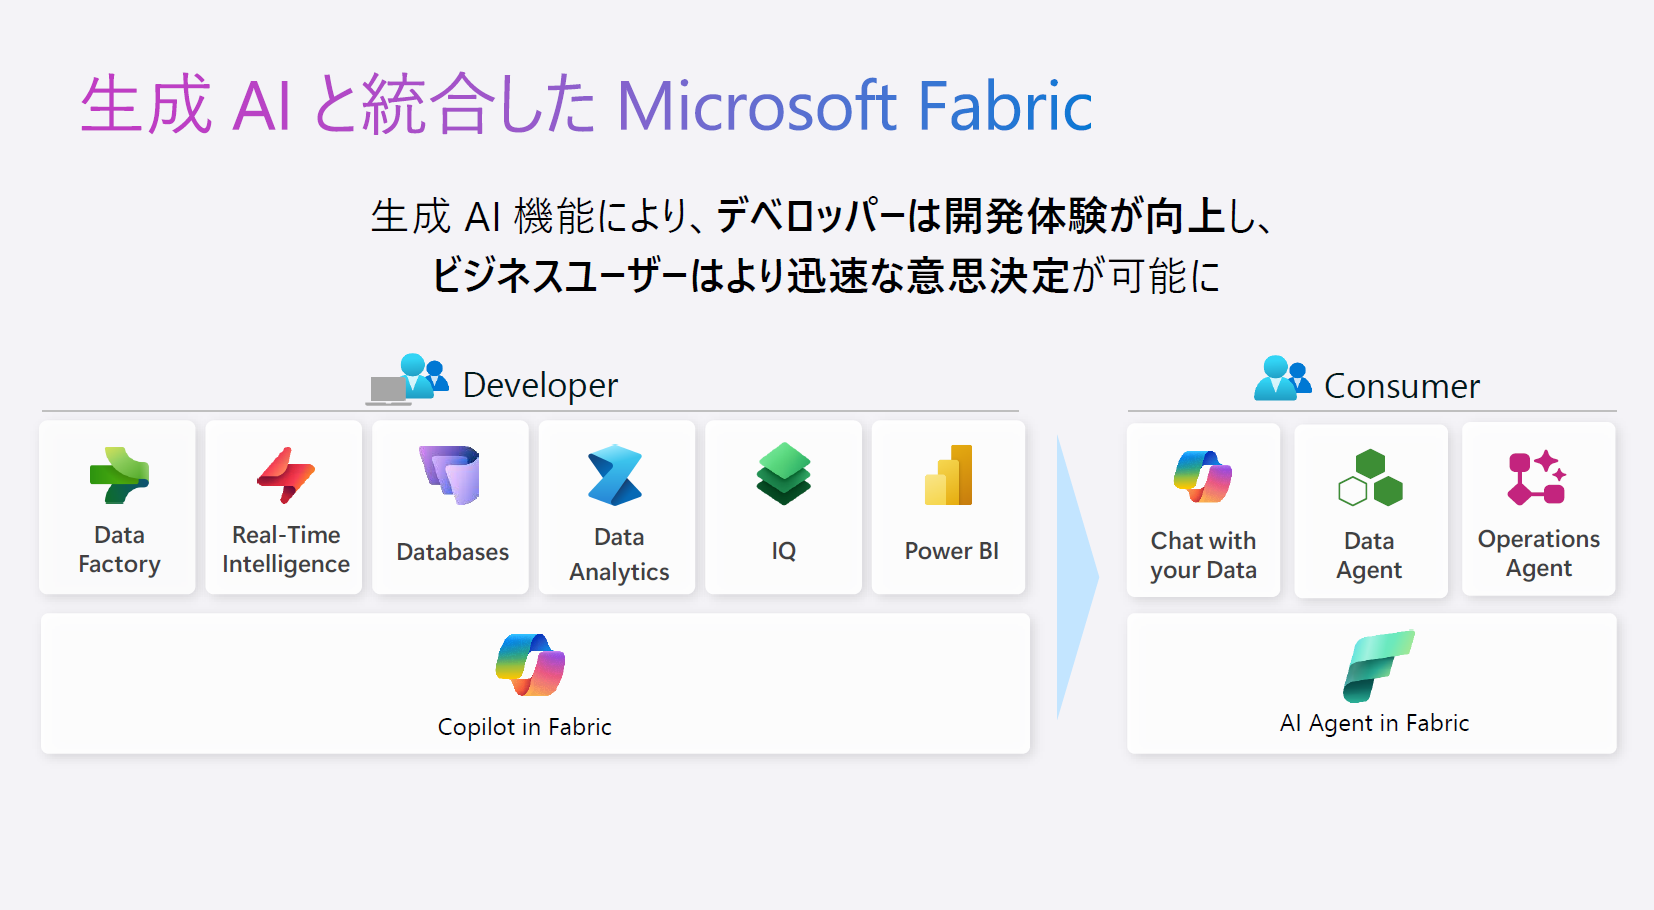Select the Consumer heading text

1401,386
